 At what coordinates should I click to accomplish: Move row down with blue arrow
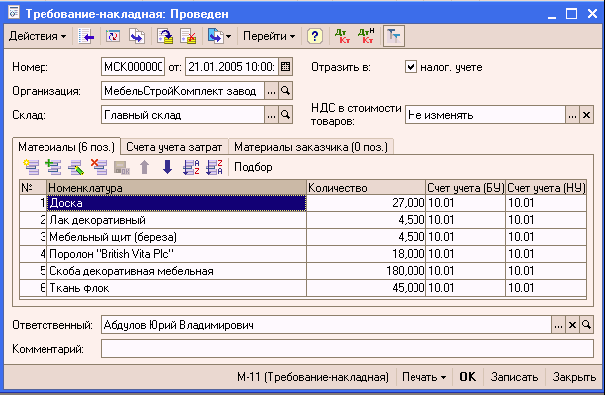167,167
